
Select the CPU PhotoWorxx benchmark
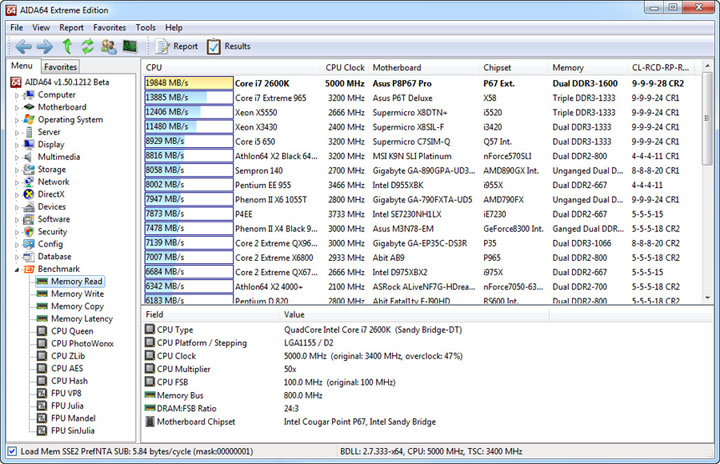click(x=82, y=343)
